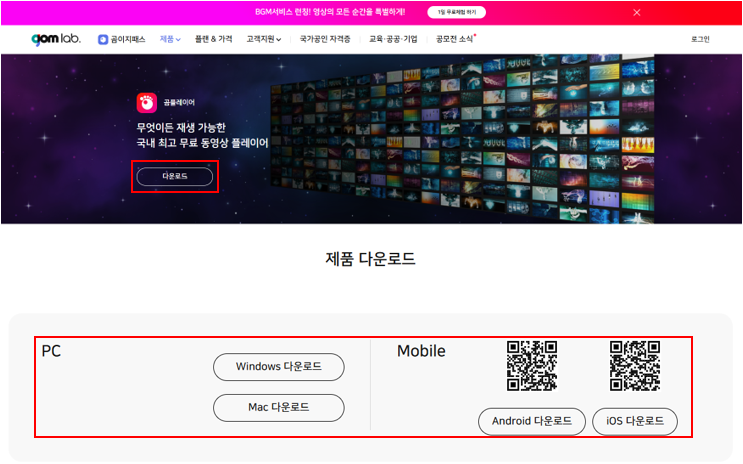The height and width of the screenshot is (464, 743).
Task: Click the 제품 다운로드 heading
Action: click(x=371, y=259)
